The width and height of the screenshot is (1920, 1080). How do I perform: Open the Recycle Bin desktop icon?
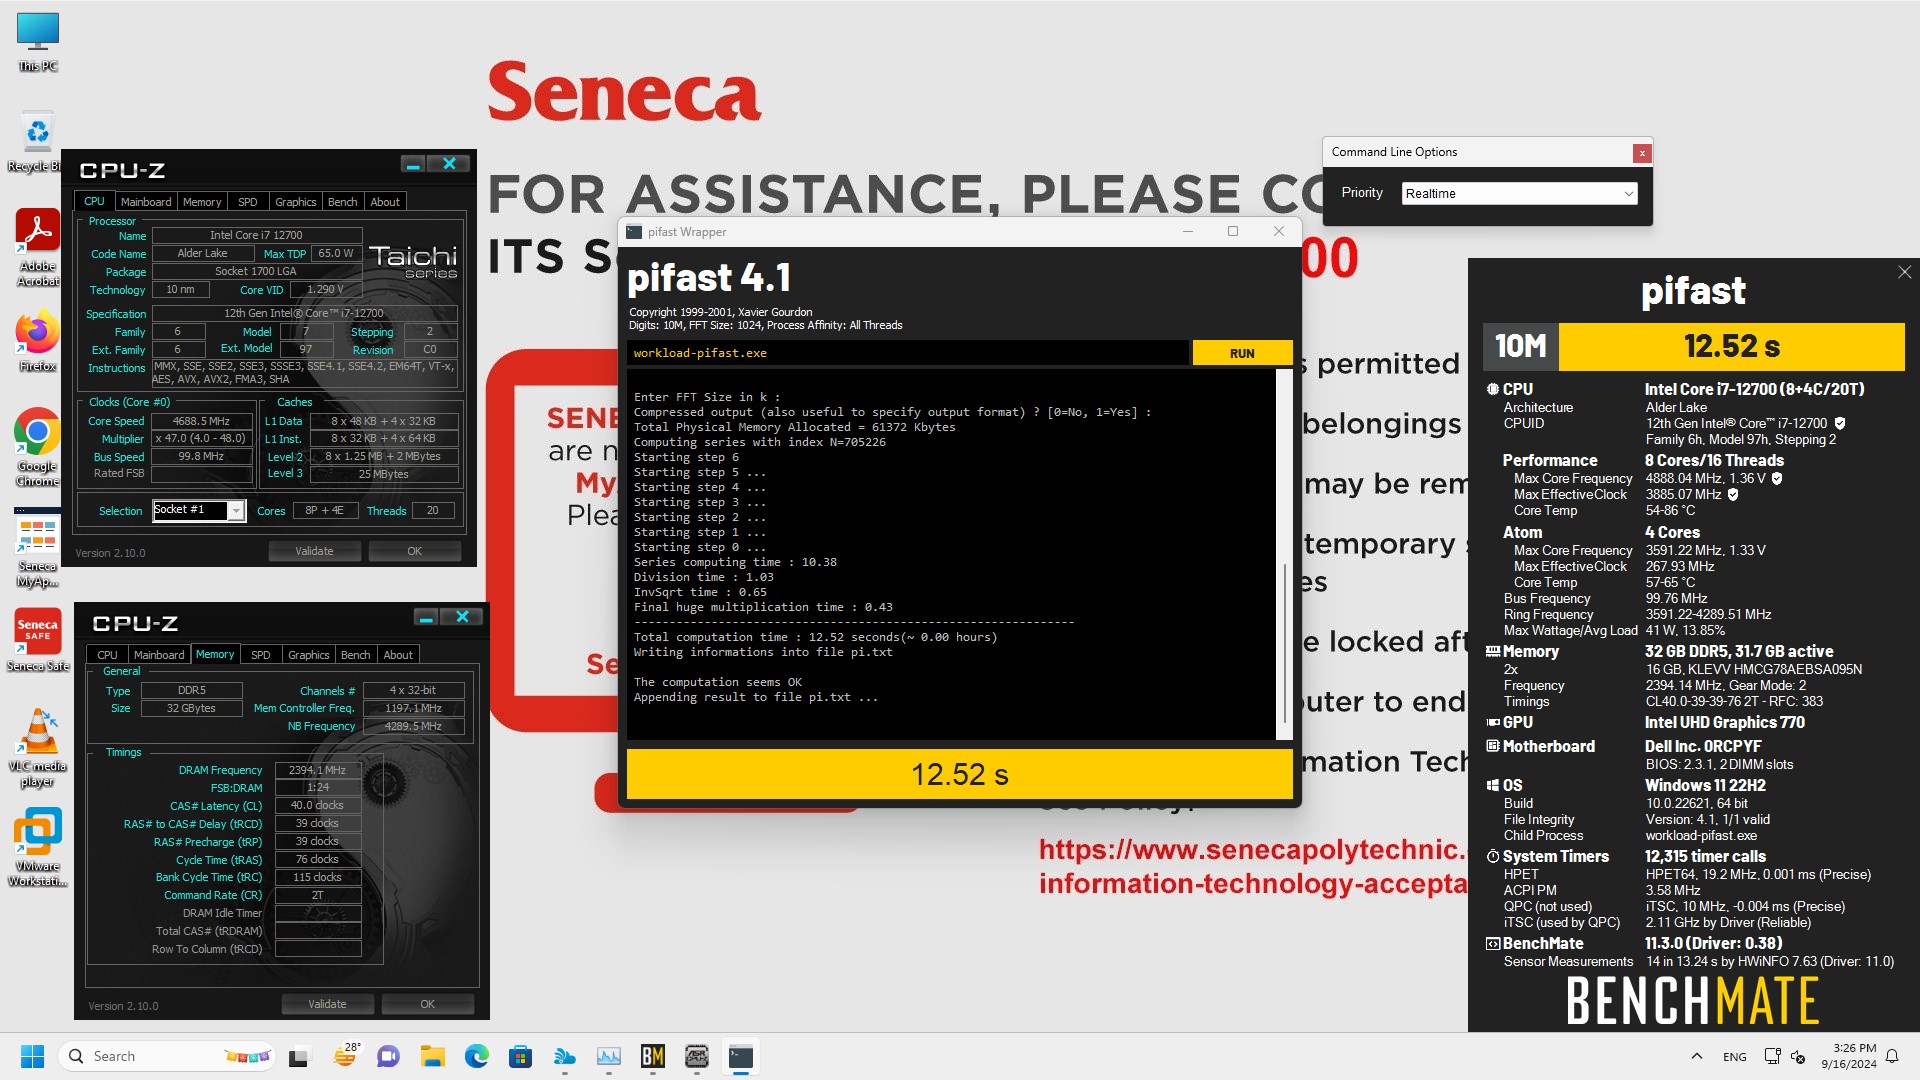(37, 142)
